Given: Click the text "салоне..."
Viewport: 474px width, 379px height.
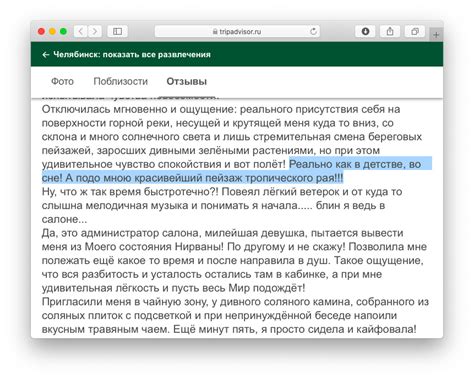Looking at the screenshot, I should pos(64,219).
